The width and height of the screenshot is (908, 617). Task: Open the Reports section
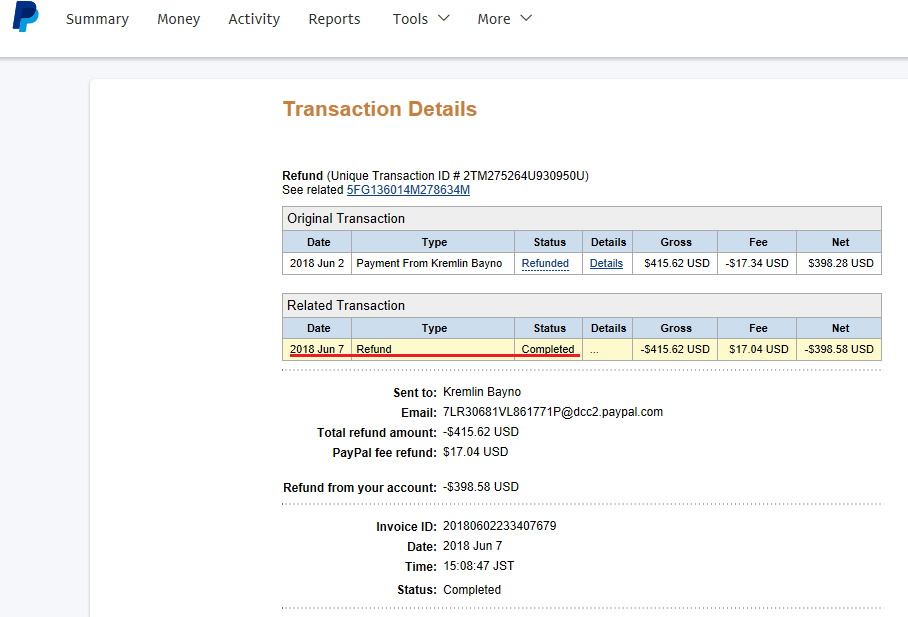tap(334, 18)
